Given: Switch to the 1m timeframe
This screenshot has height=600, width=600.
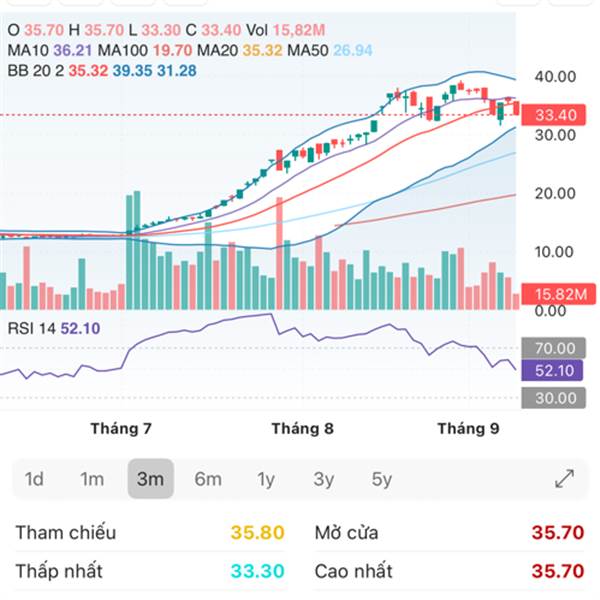Looking at the screenshot, I should [92, 479].
